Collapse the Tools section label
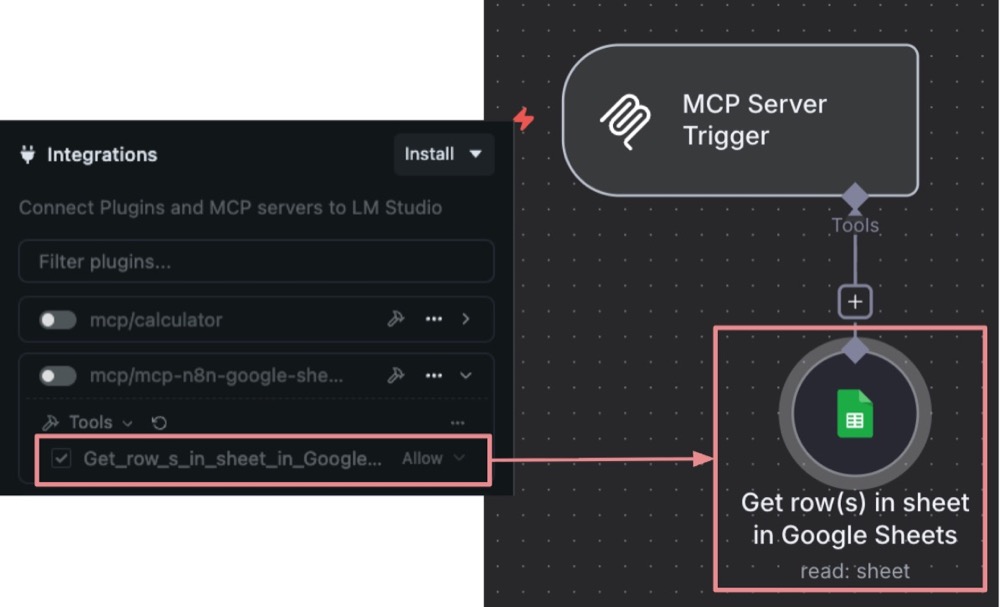 coord(88,423)
